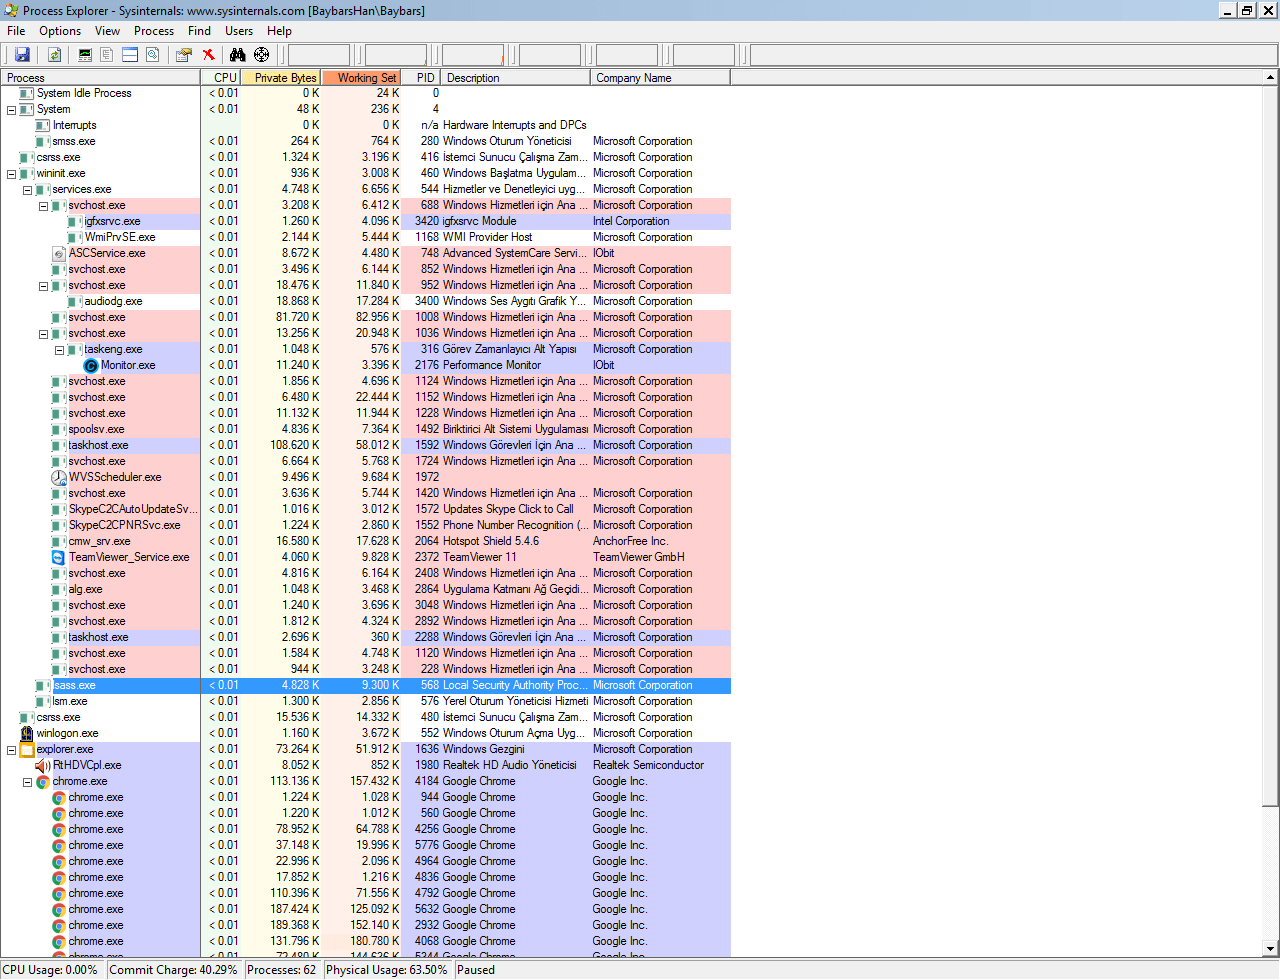Toggle Show Process Tree toolbar icon
1280x980 pixels.
click(107, 55)
